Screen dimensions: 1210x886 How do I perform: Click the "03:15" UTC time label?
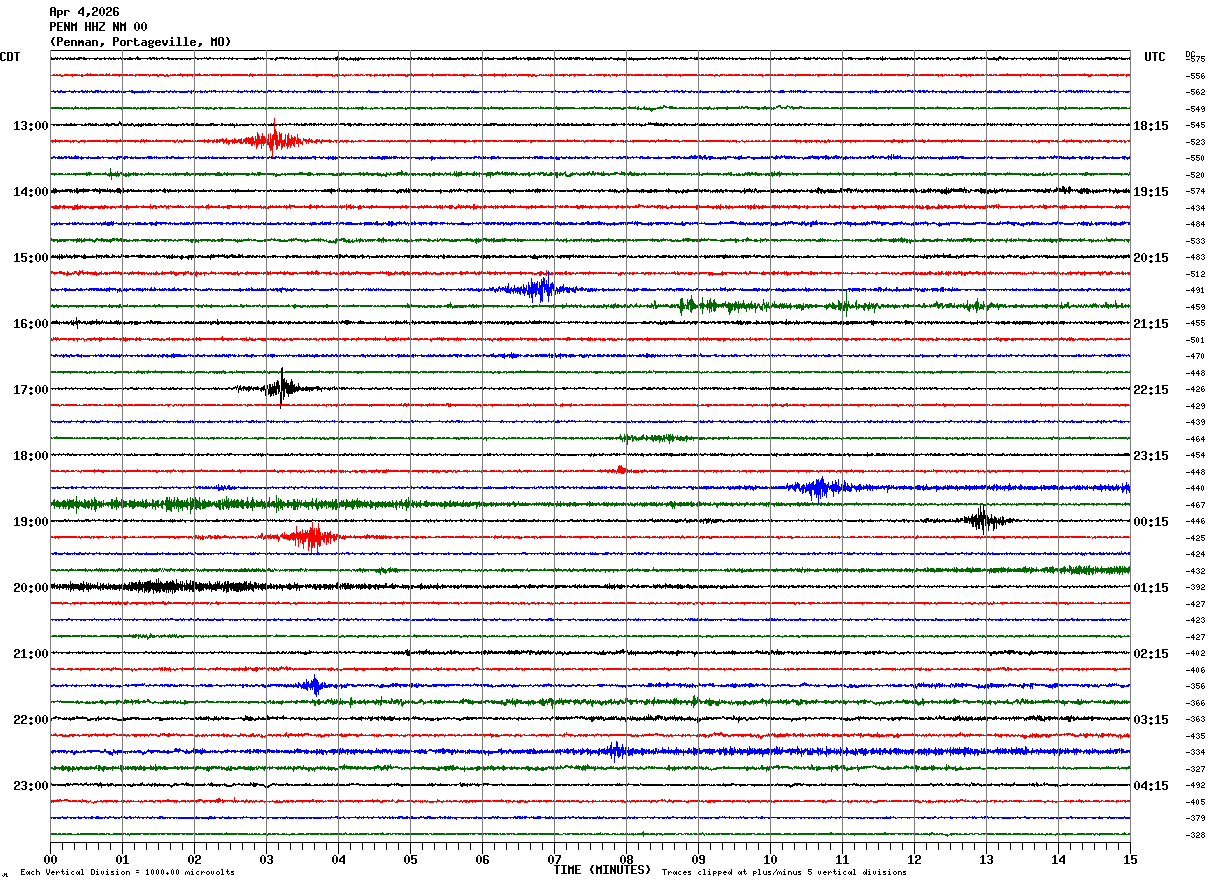(x=1151, y=720)
